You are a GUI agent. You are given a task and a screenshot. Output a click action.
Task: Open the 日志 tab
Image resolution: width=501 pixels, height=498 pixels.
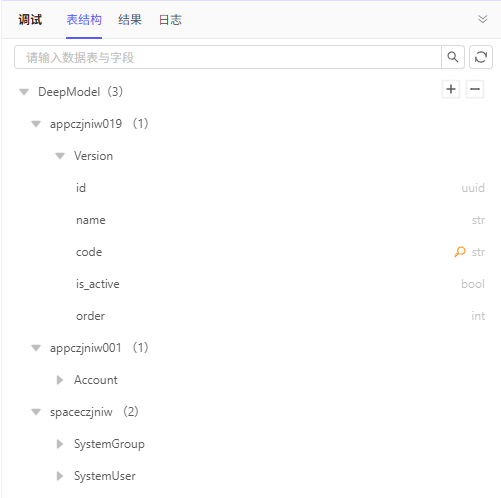tap(170, 20)
